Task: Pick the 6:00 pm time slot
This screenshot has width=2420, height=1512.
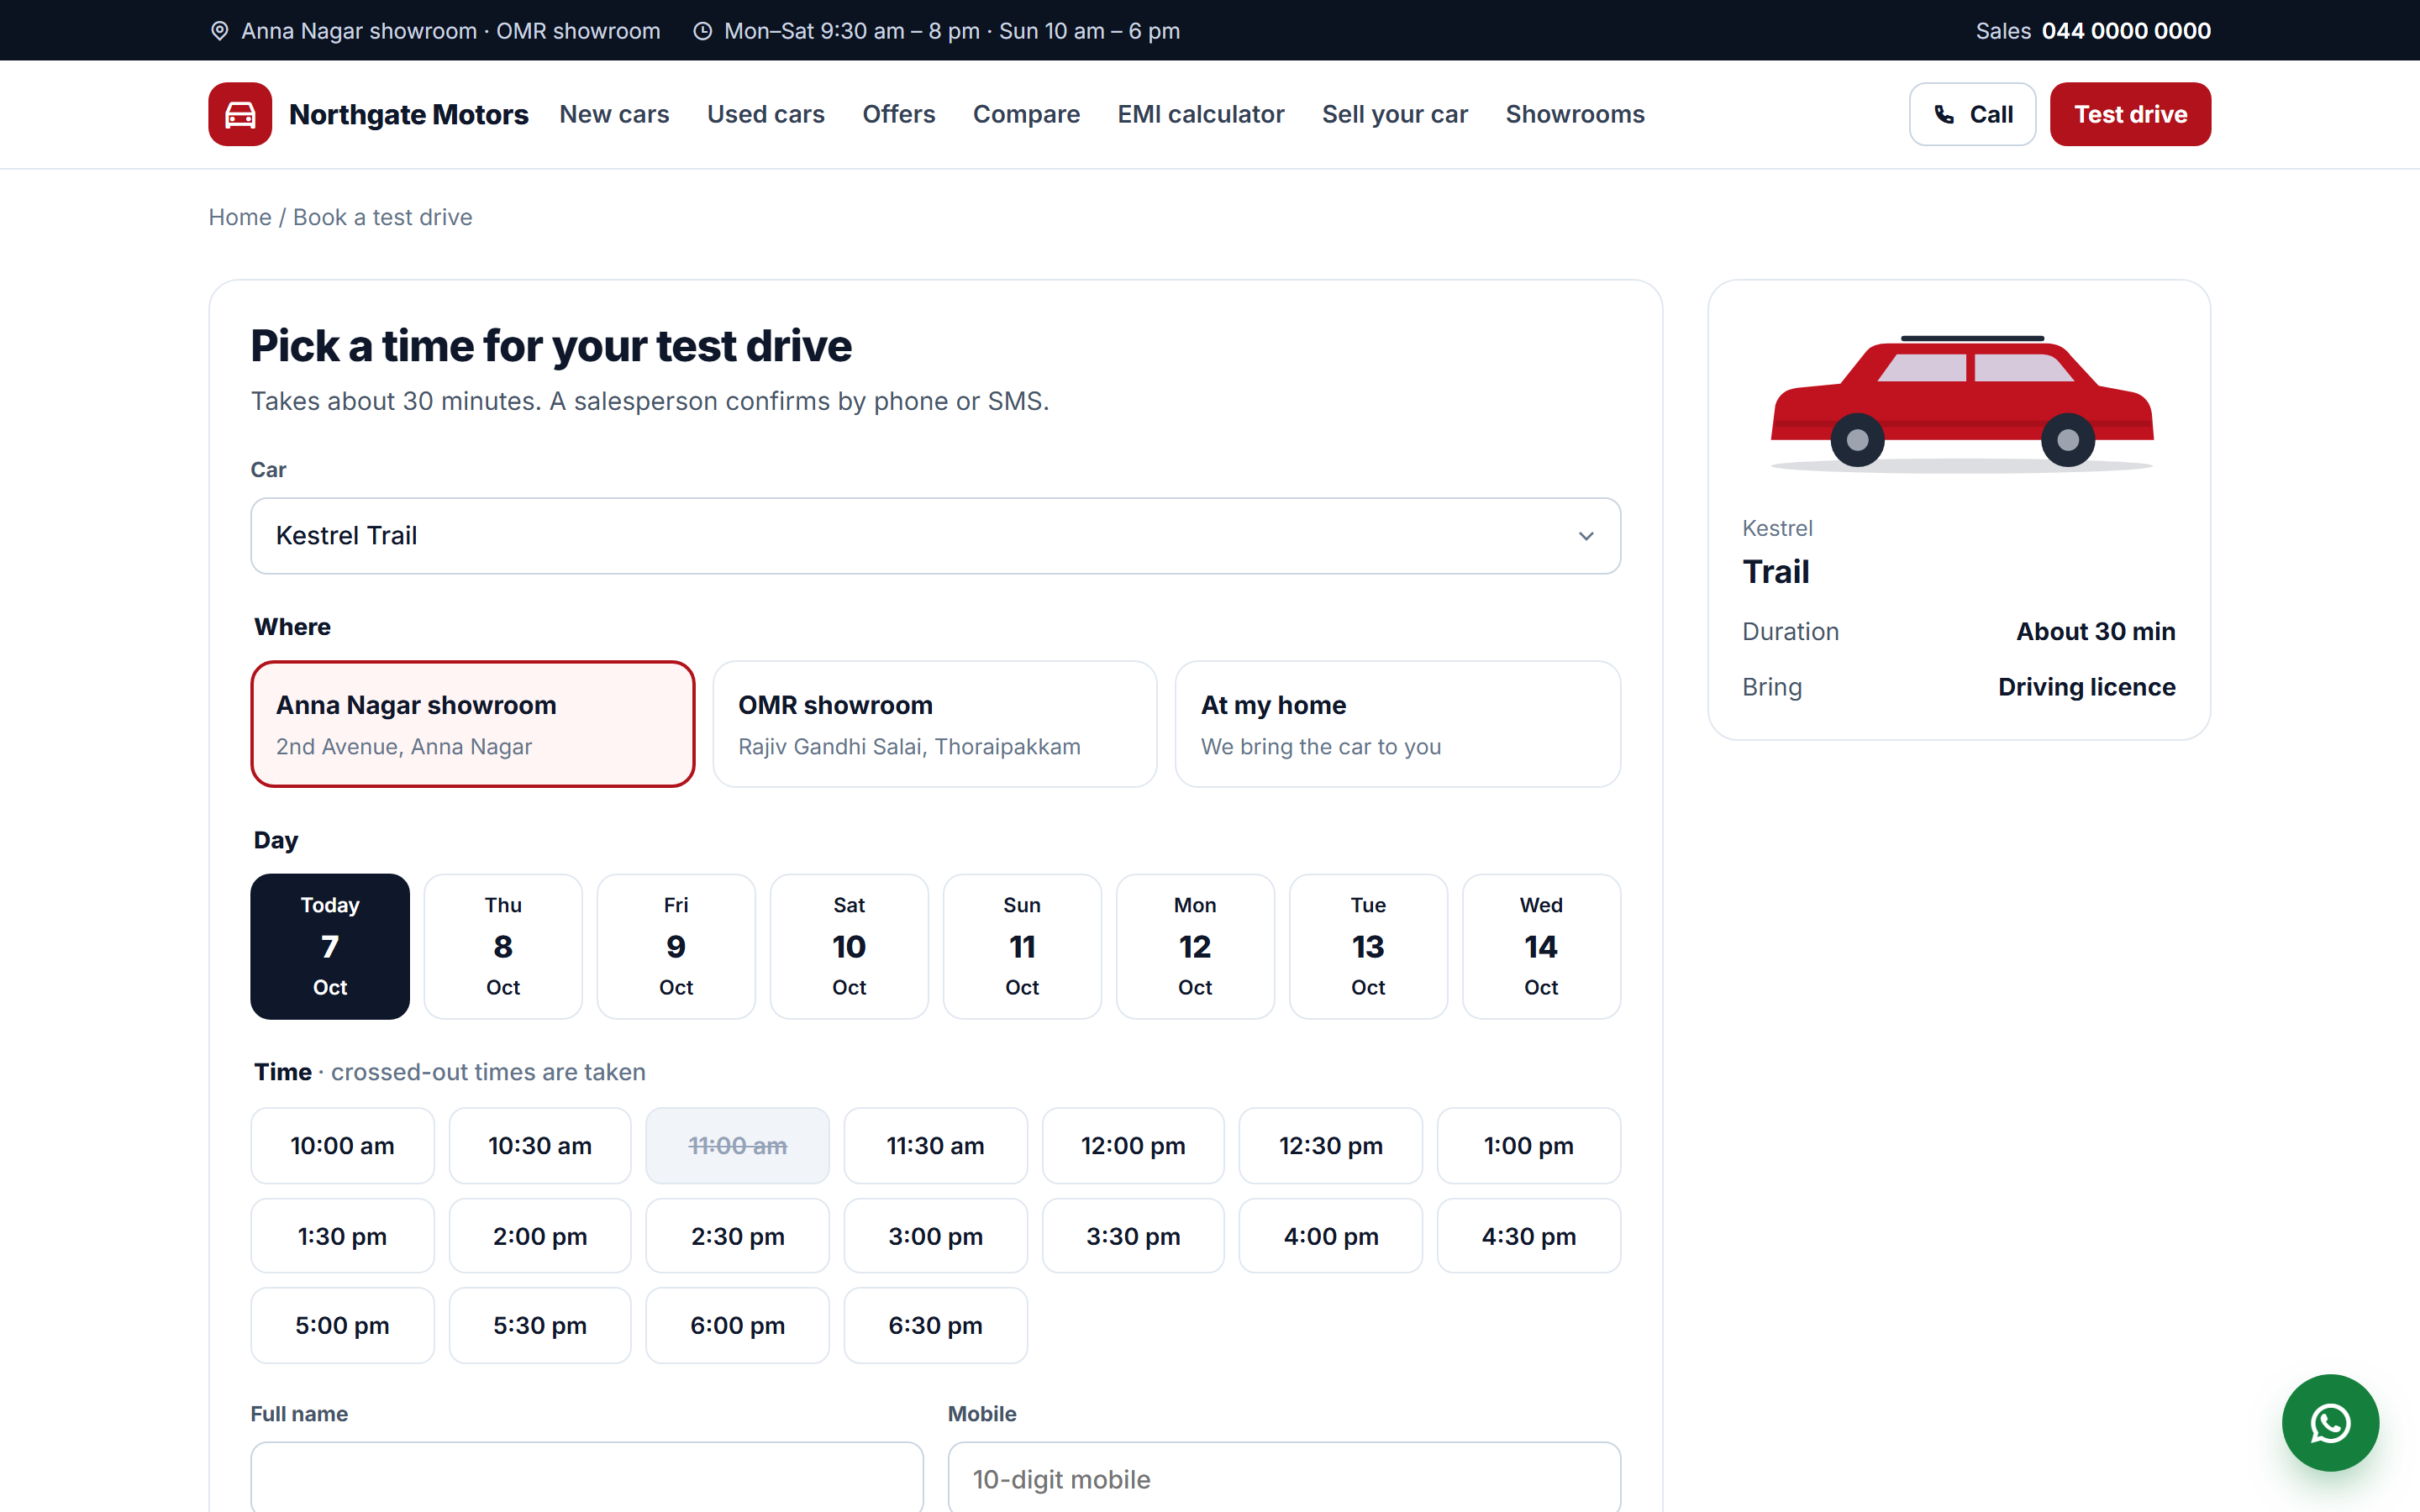Action: [x=737, y=1325]
